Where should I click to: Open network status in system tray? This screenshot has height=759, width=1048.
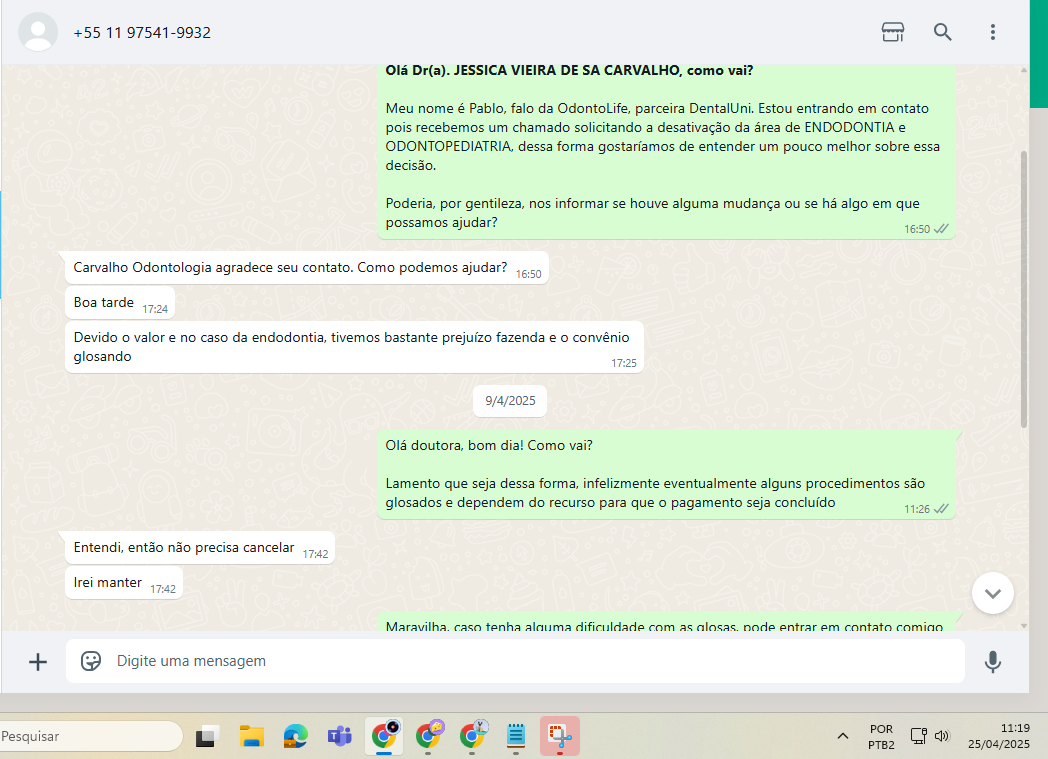coord(918,736)
